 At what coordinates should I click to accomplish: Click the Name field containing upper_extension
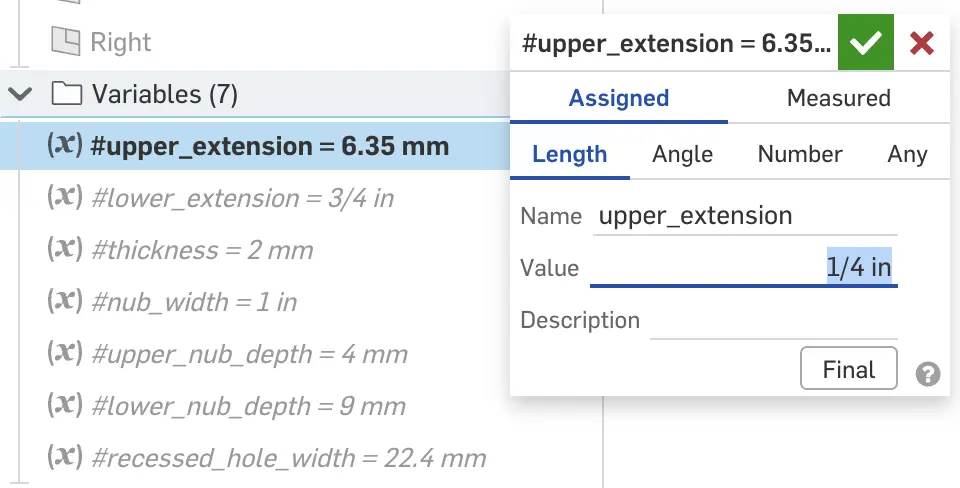coord(744,216)
